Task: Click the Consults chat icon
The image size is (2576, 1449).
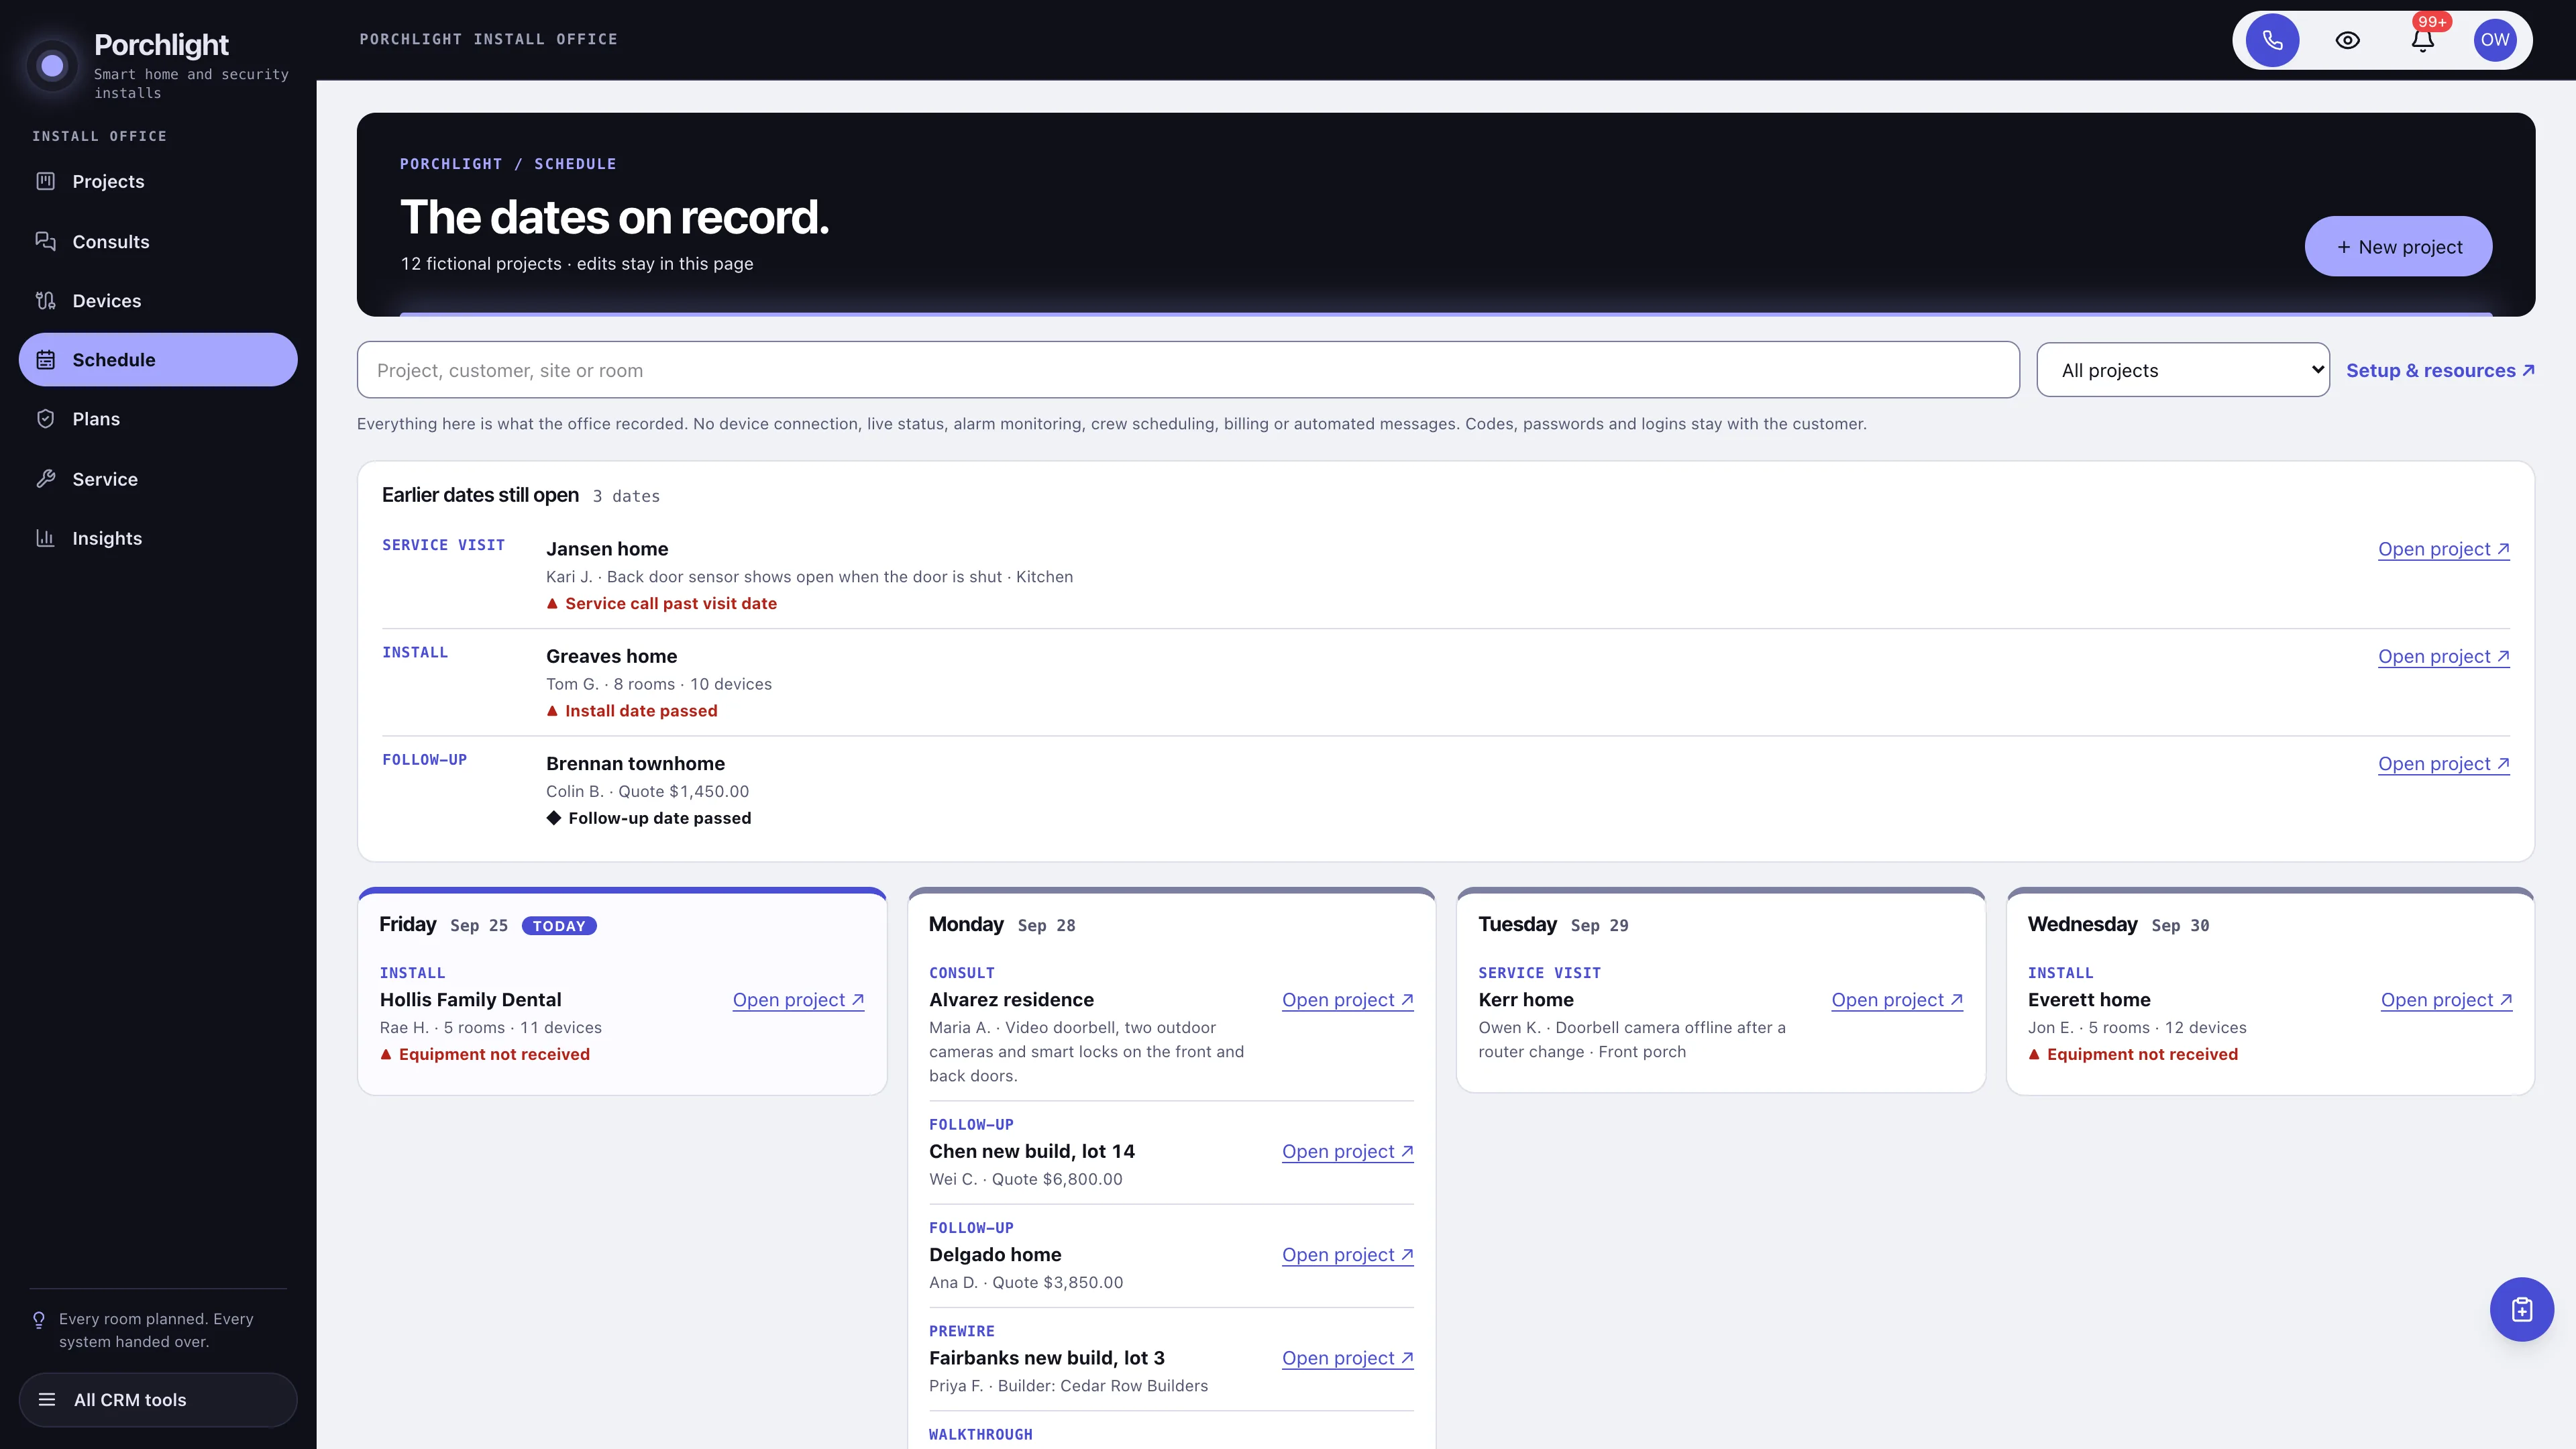Action: 45,241
